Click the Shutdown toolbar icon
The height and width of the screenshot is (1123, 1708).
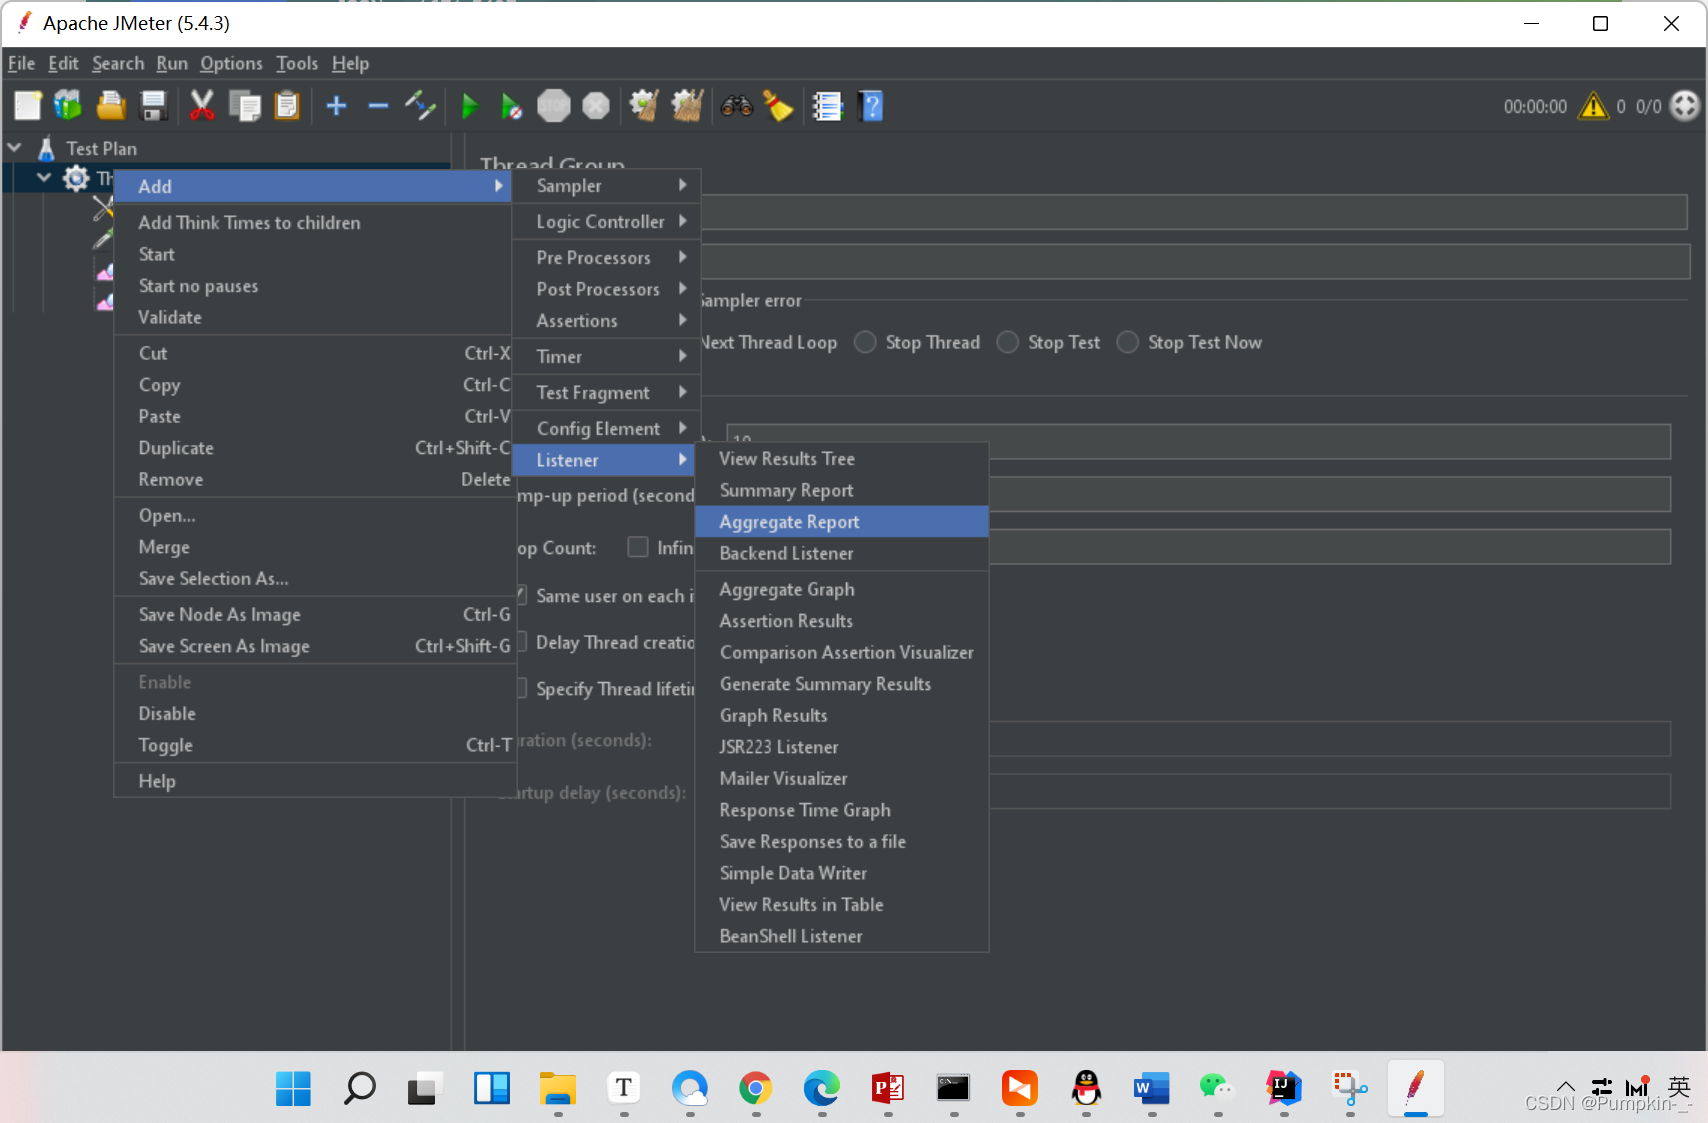[x=596, y=106]
